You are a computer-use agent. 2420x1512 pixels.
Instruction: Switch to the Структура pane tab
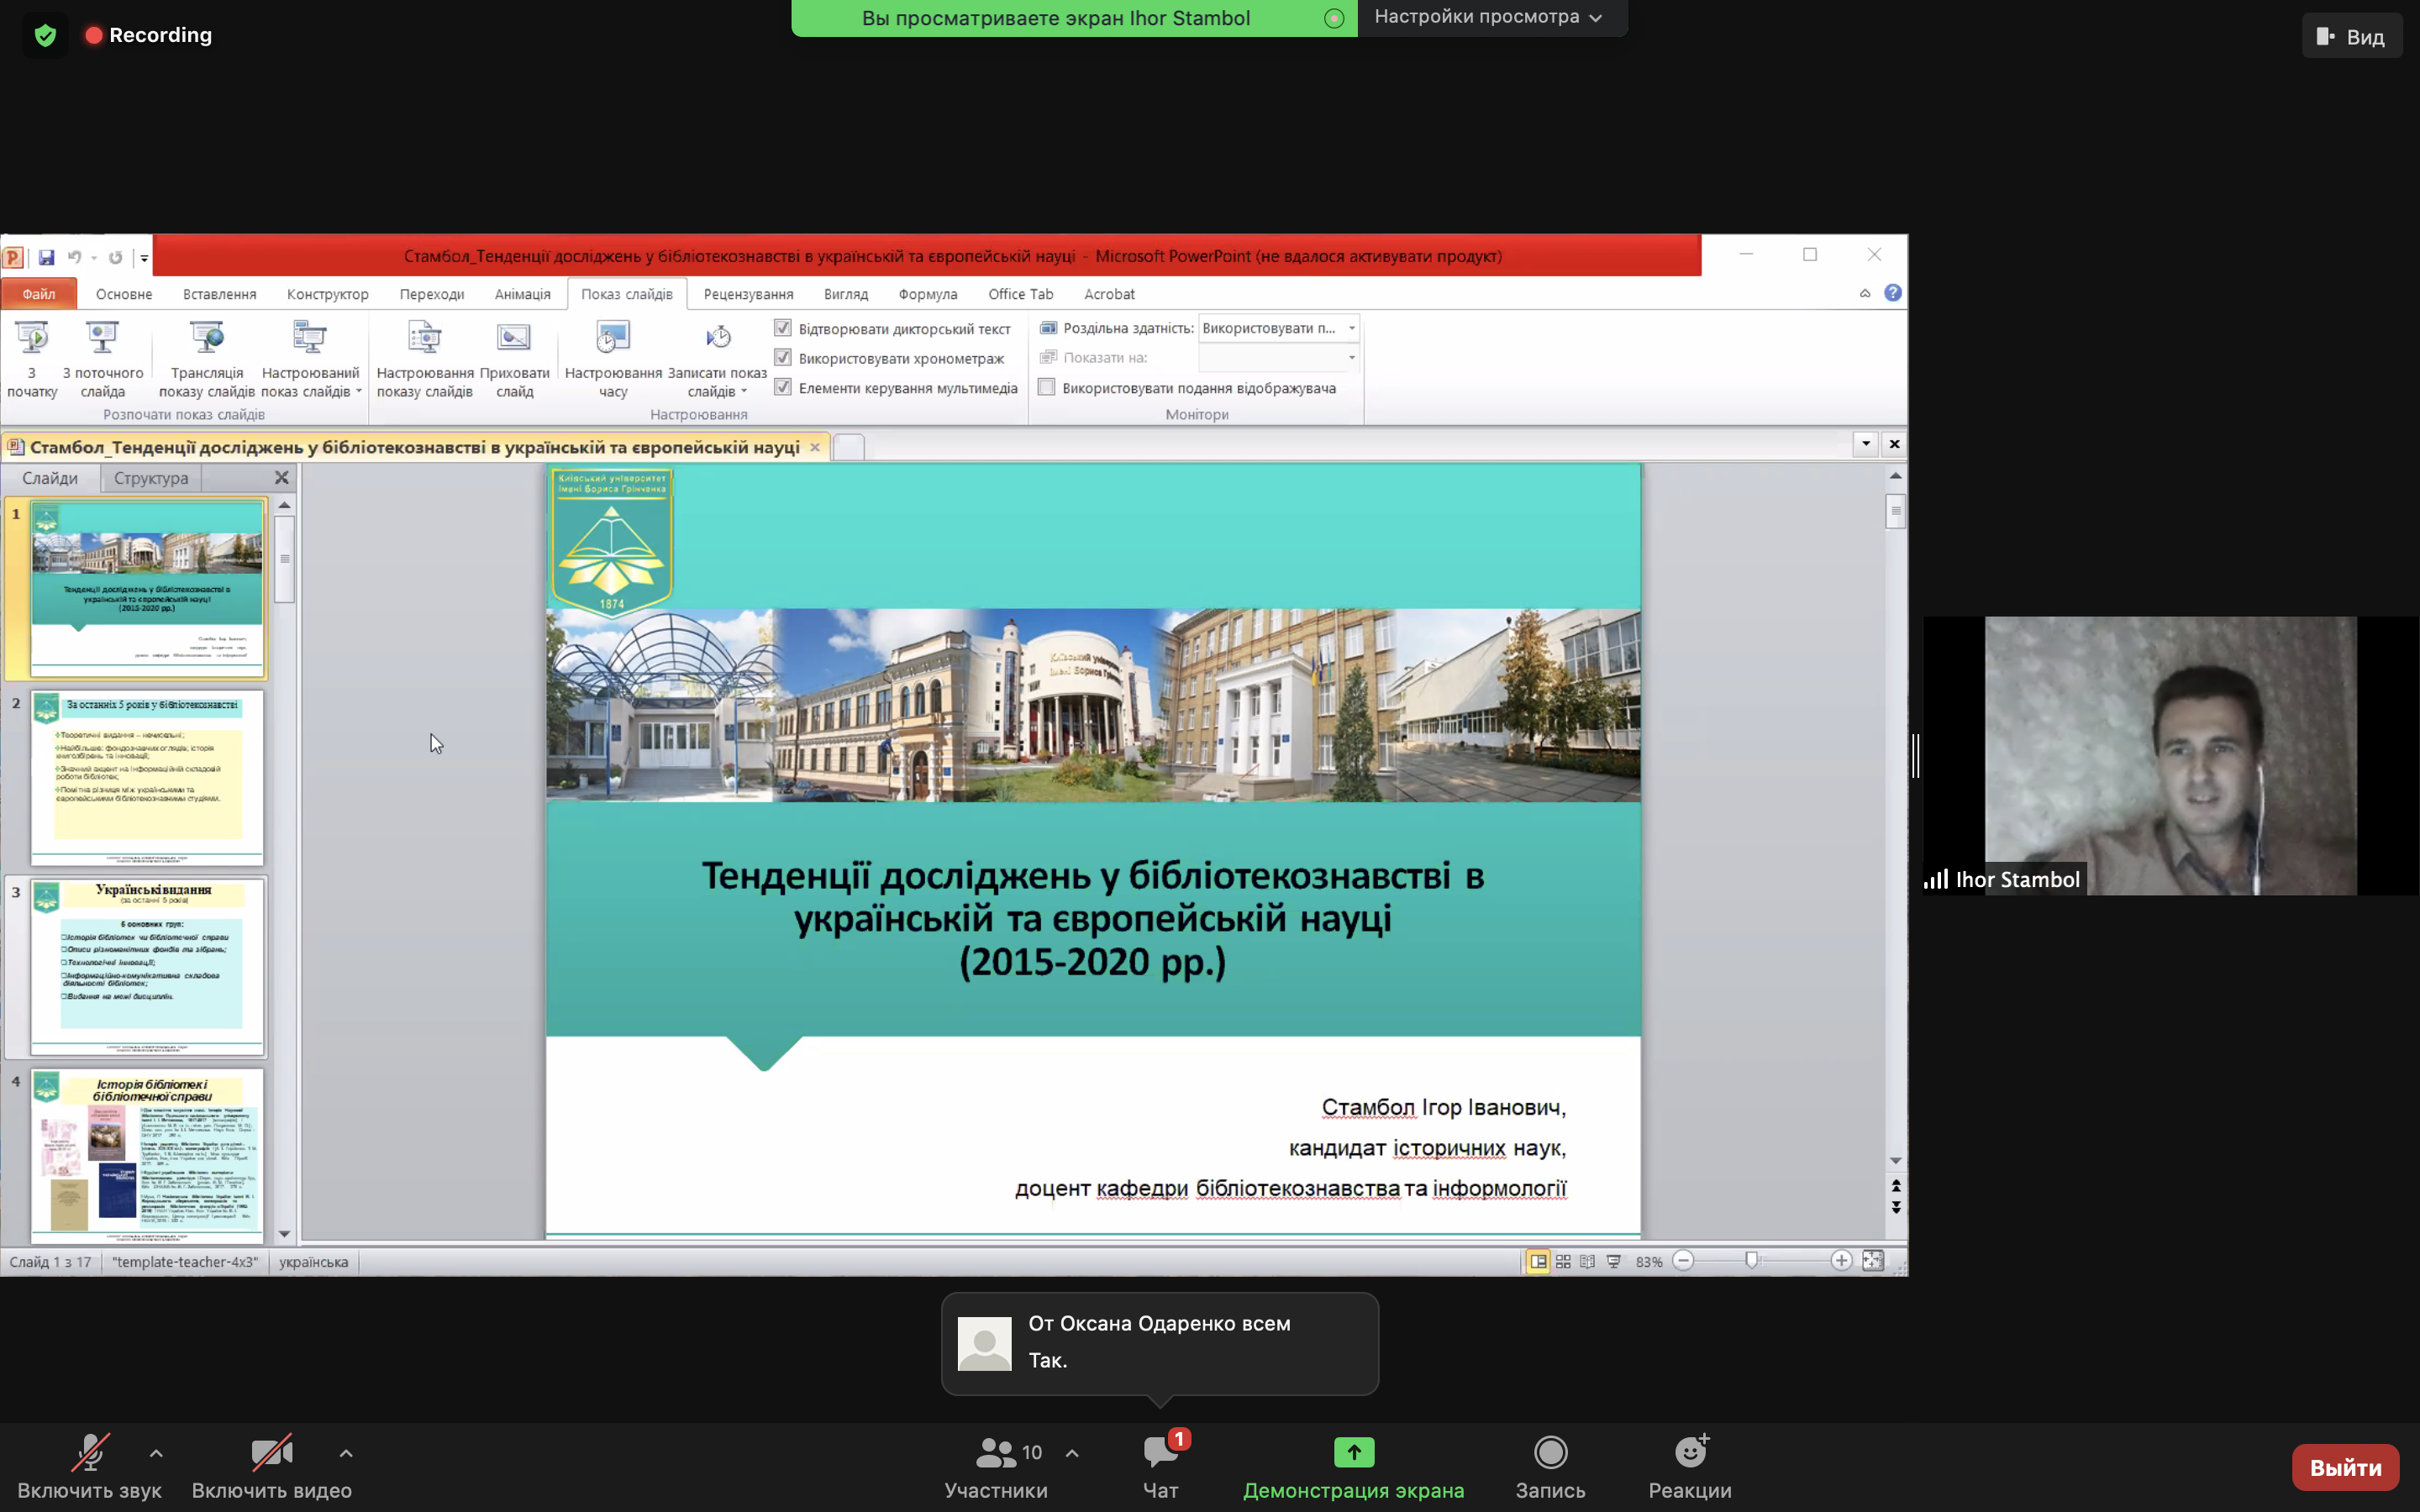(x=151, y=478)
